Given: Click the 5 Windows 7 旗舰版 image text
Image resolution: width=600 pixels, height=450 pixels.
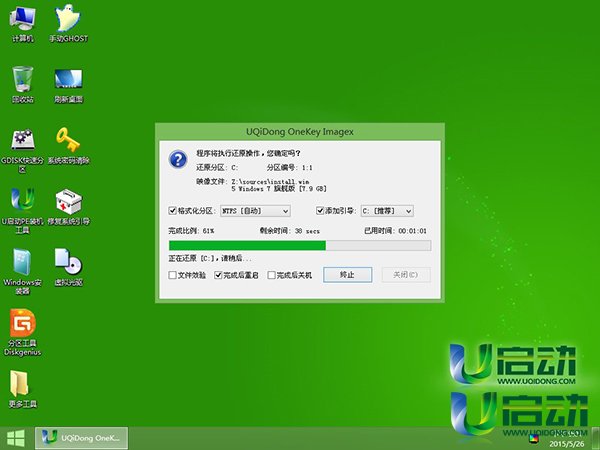Looking at the screenshot, I should click(279, 189).
